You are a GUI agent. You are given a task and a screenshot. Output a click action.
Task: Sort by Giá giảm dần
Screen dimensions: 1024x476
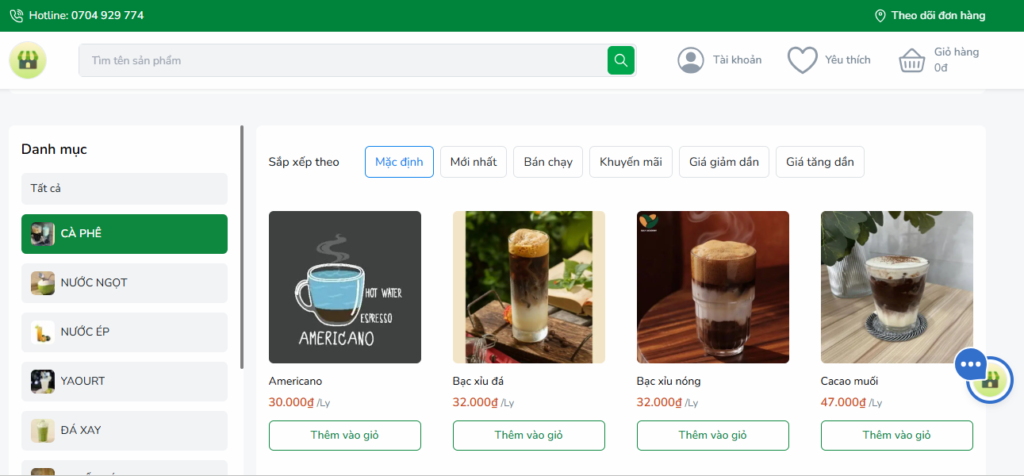723,162
